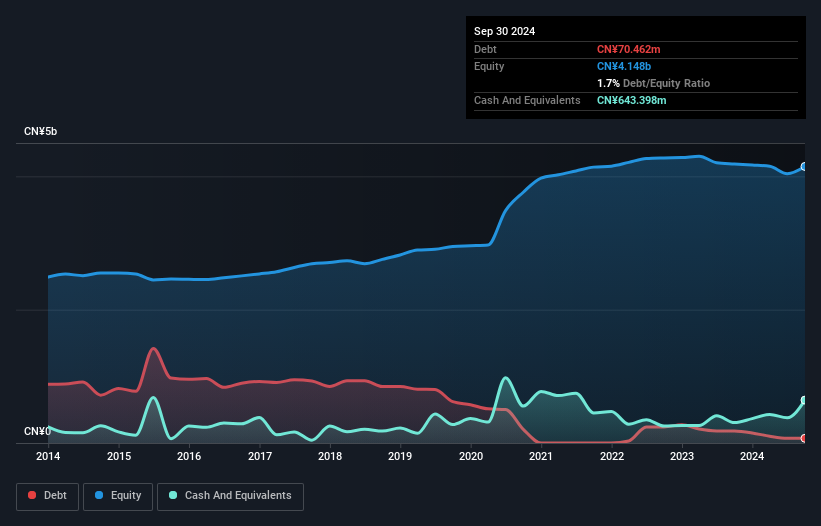
Task: Click the CN¥4.148b equity value
Action: click(x=625, y=66)
